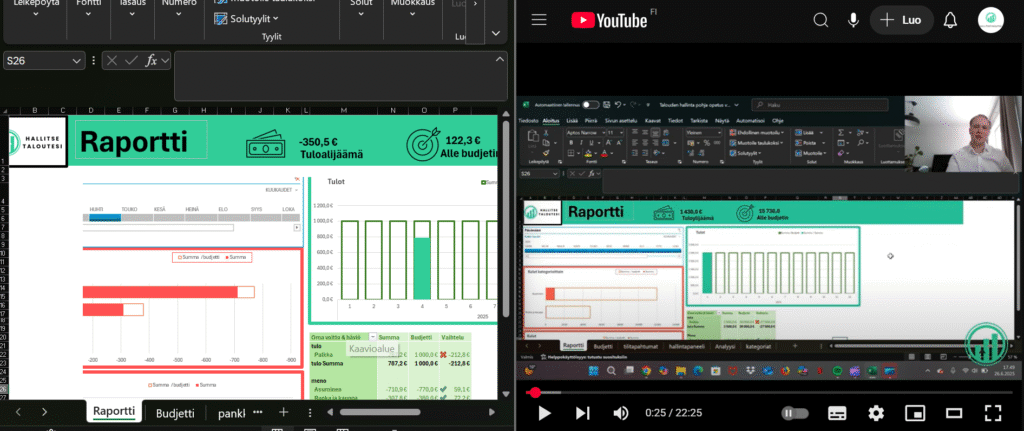Screen dimensions: 1024x431
Task: Open the Name Box dropdown for S26
Action: coord(78,61)
